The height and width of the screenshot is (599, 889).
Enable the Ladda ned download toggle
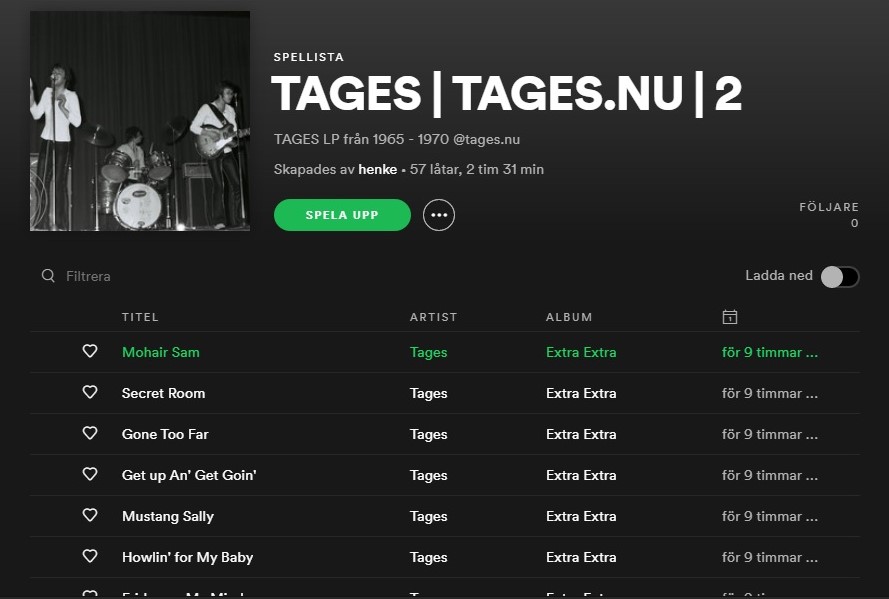839,277
